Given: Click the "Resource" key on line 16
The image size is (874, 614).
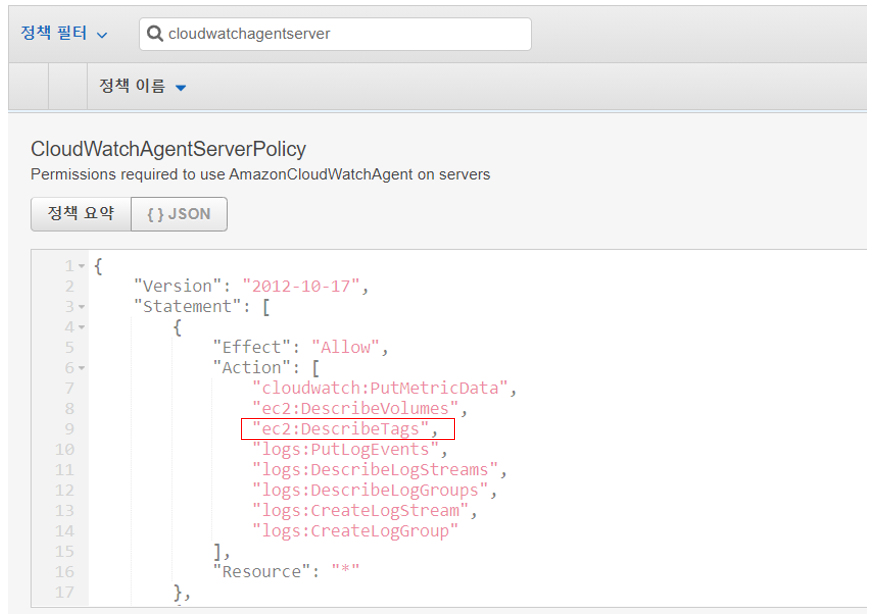Looking at the screenshot, I should [x=261, y=572].
